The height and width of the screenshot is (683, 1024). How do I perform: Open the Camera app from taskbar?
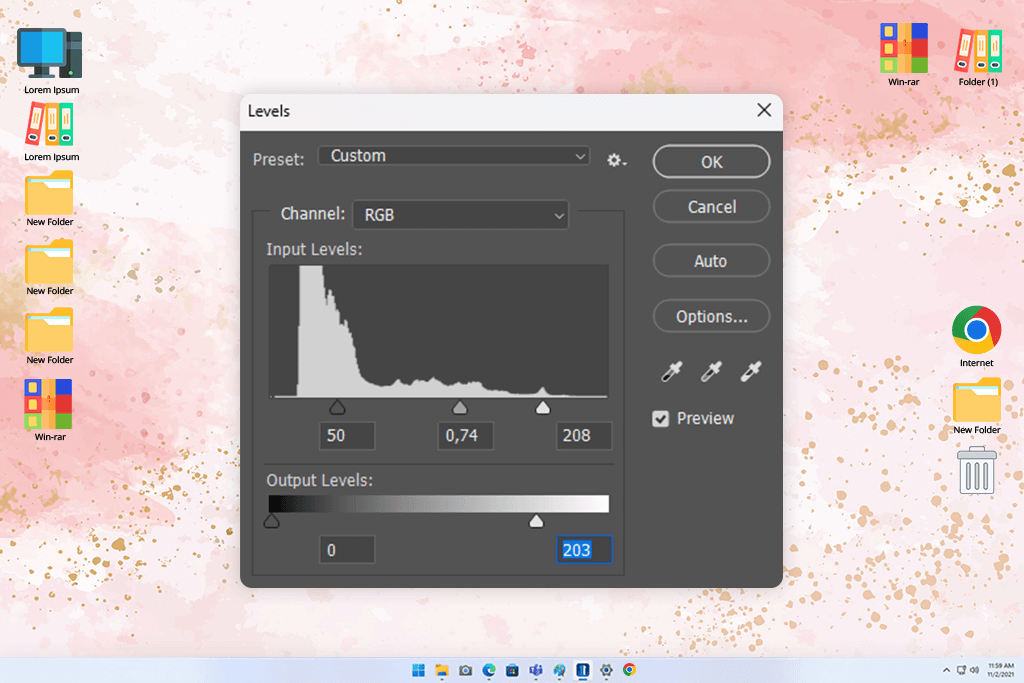pos(466,670)
